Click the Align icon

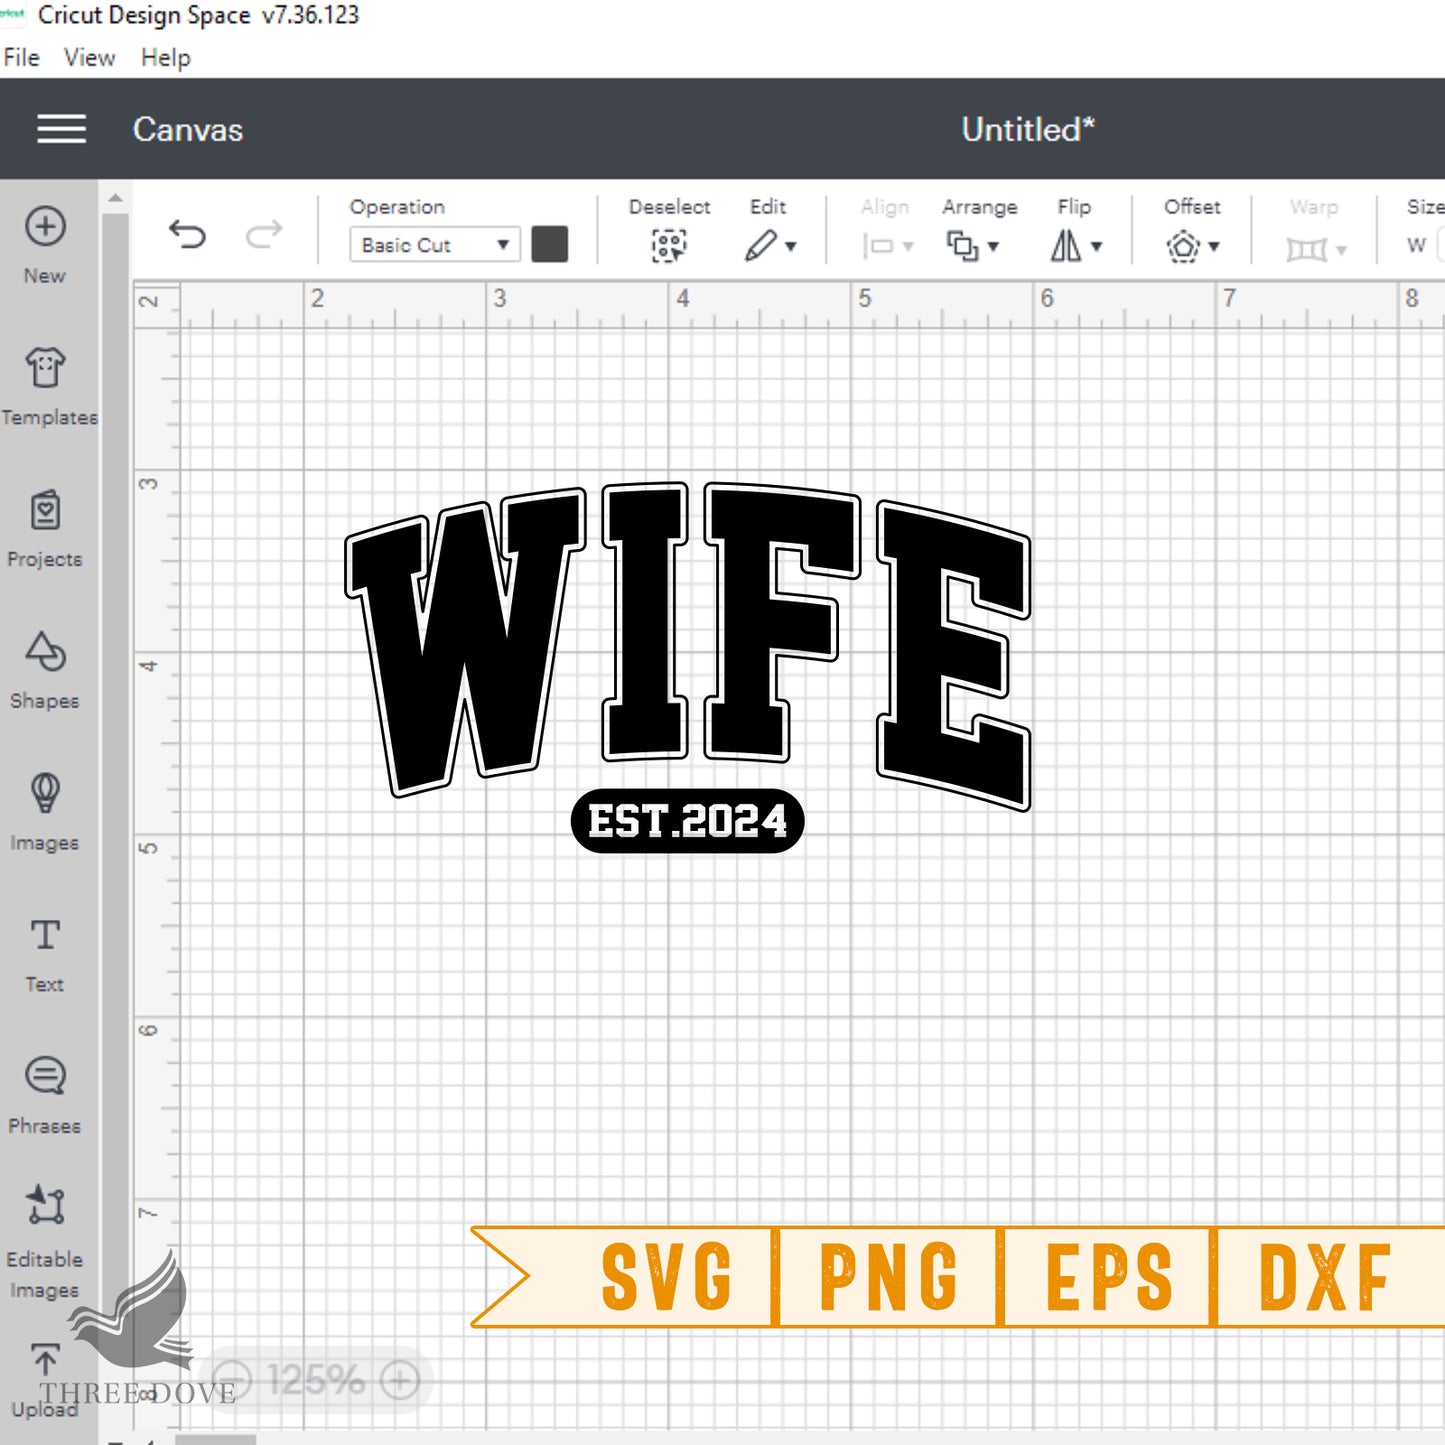pos(877,246)
